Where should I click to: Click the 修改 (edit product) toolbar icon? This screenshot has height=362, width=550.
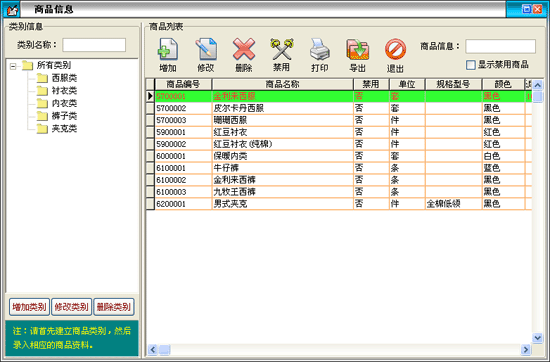206,50
